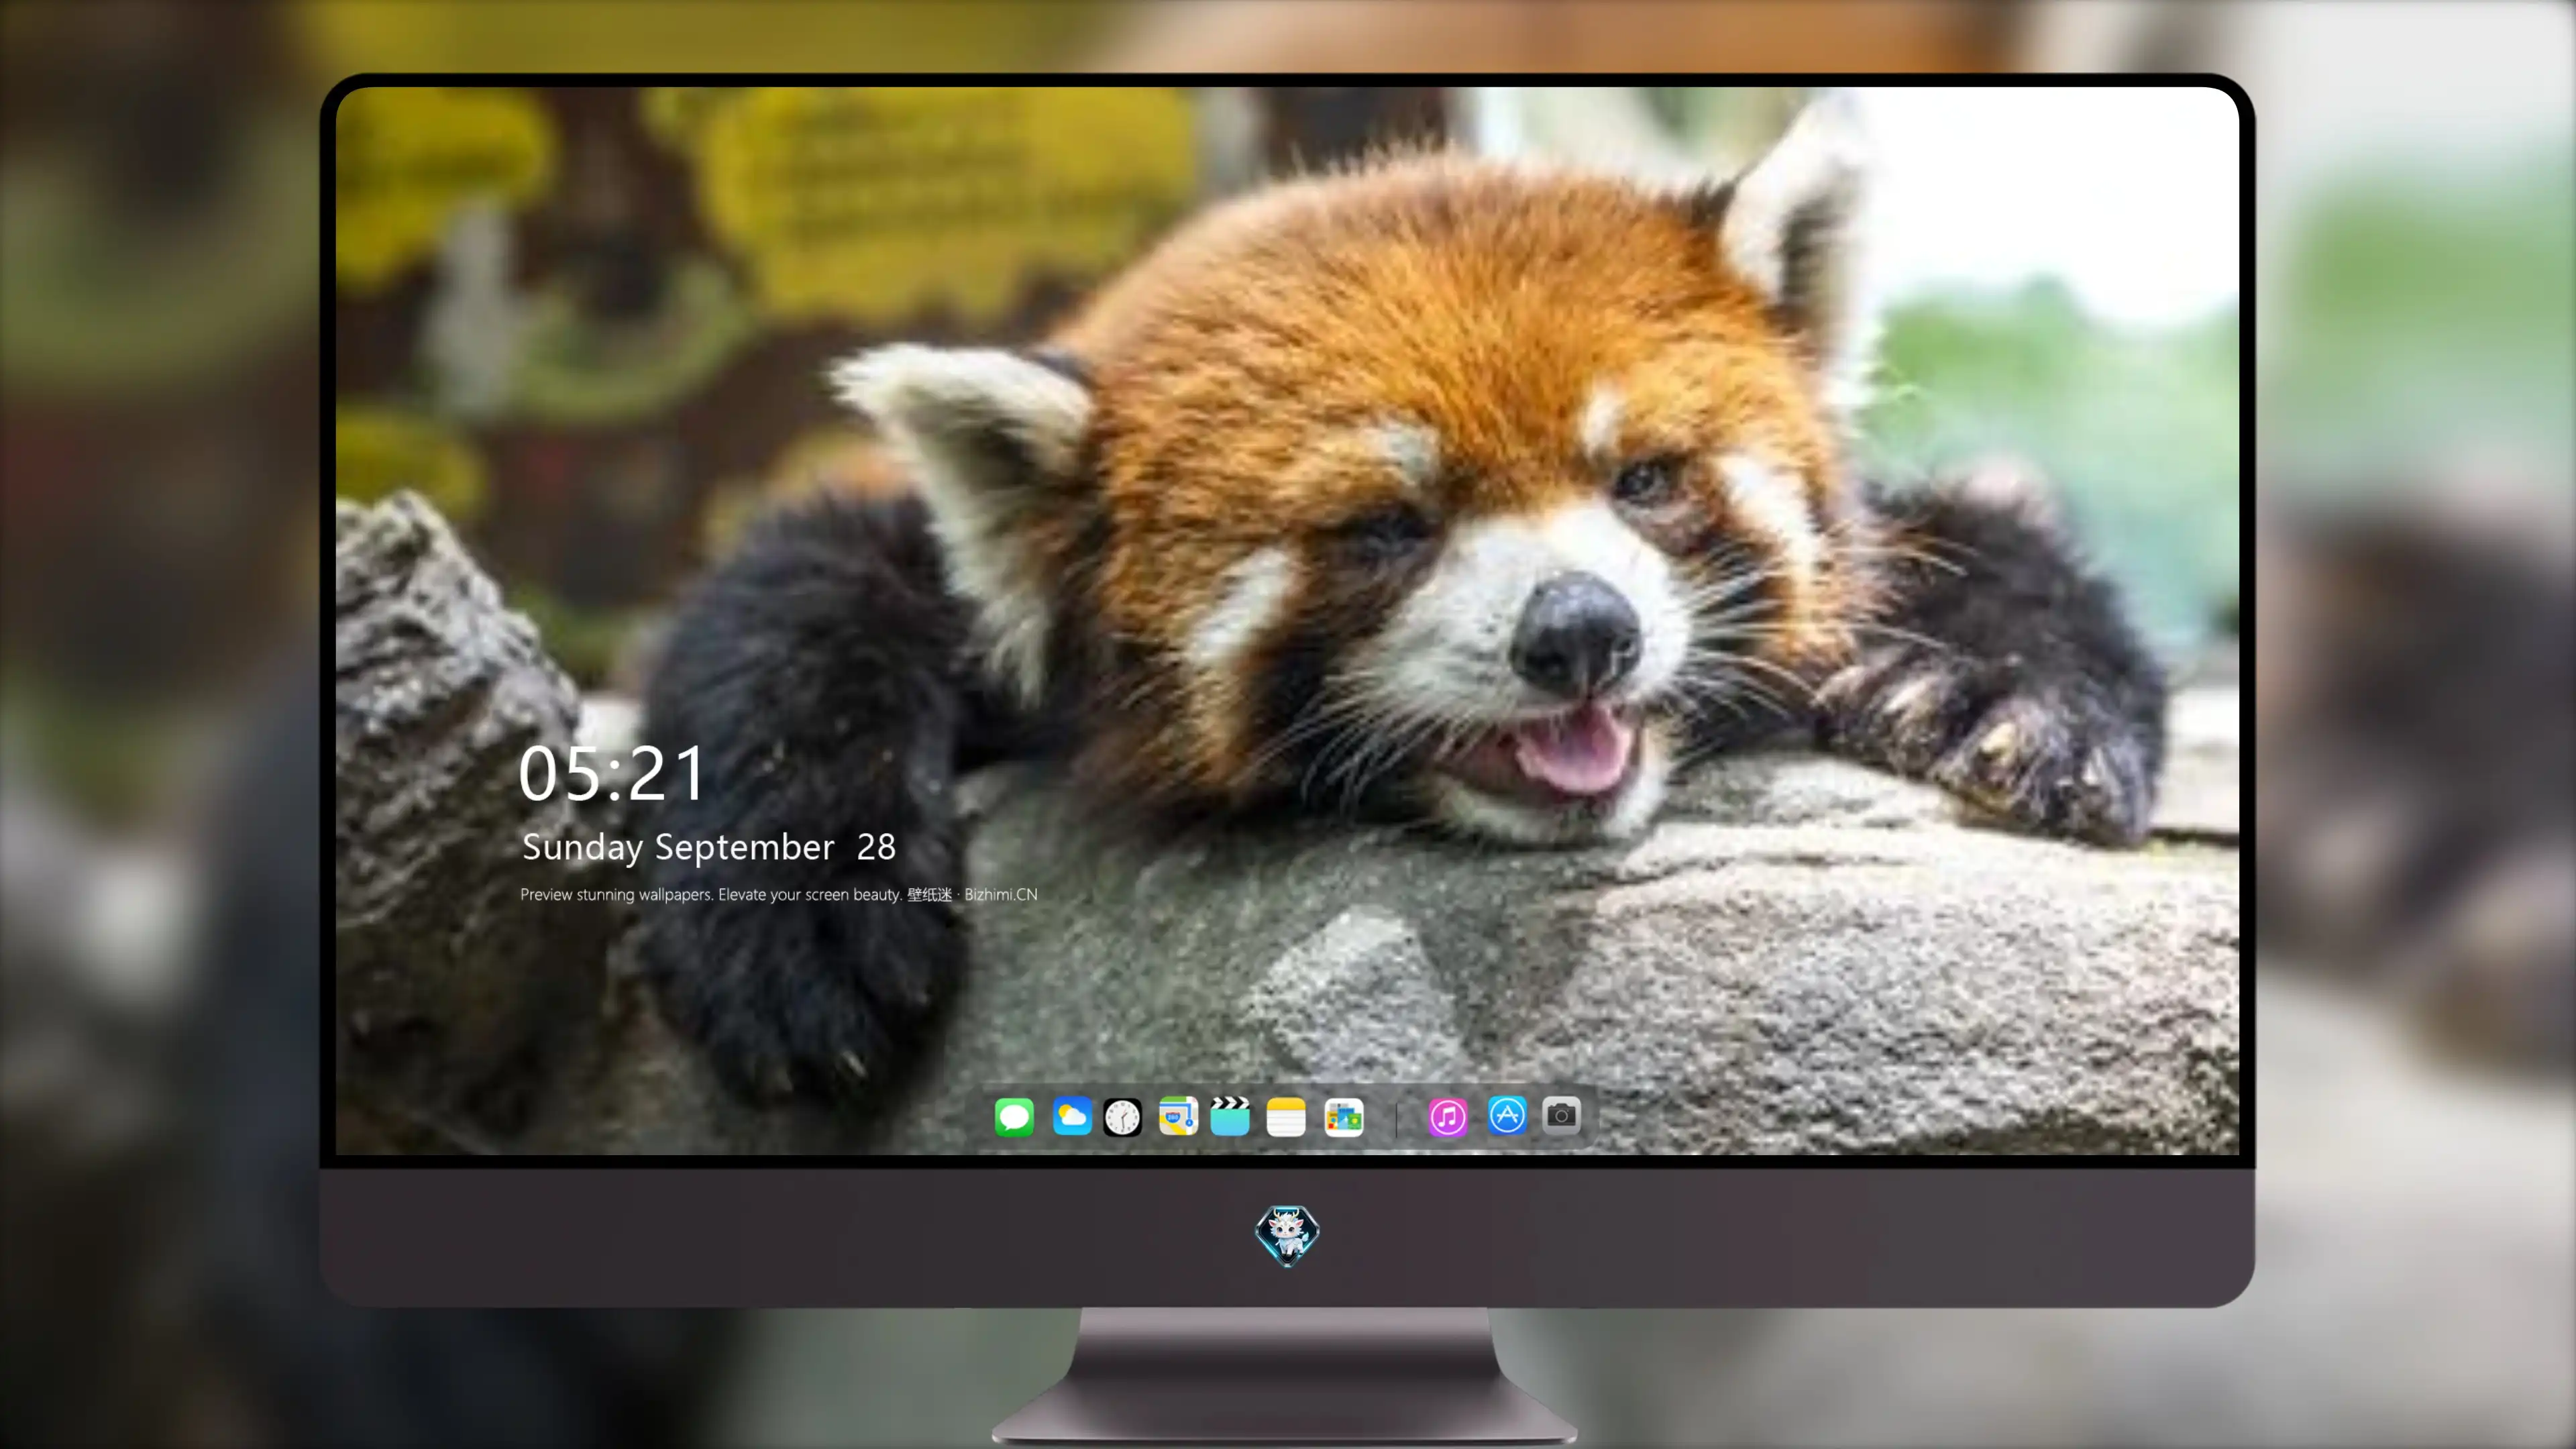This screenshot has width=2576, height=1449.
Task: Click the Bizhimi.CN wallpaper caption text
Action: coord(779,894)
